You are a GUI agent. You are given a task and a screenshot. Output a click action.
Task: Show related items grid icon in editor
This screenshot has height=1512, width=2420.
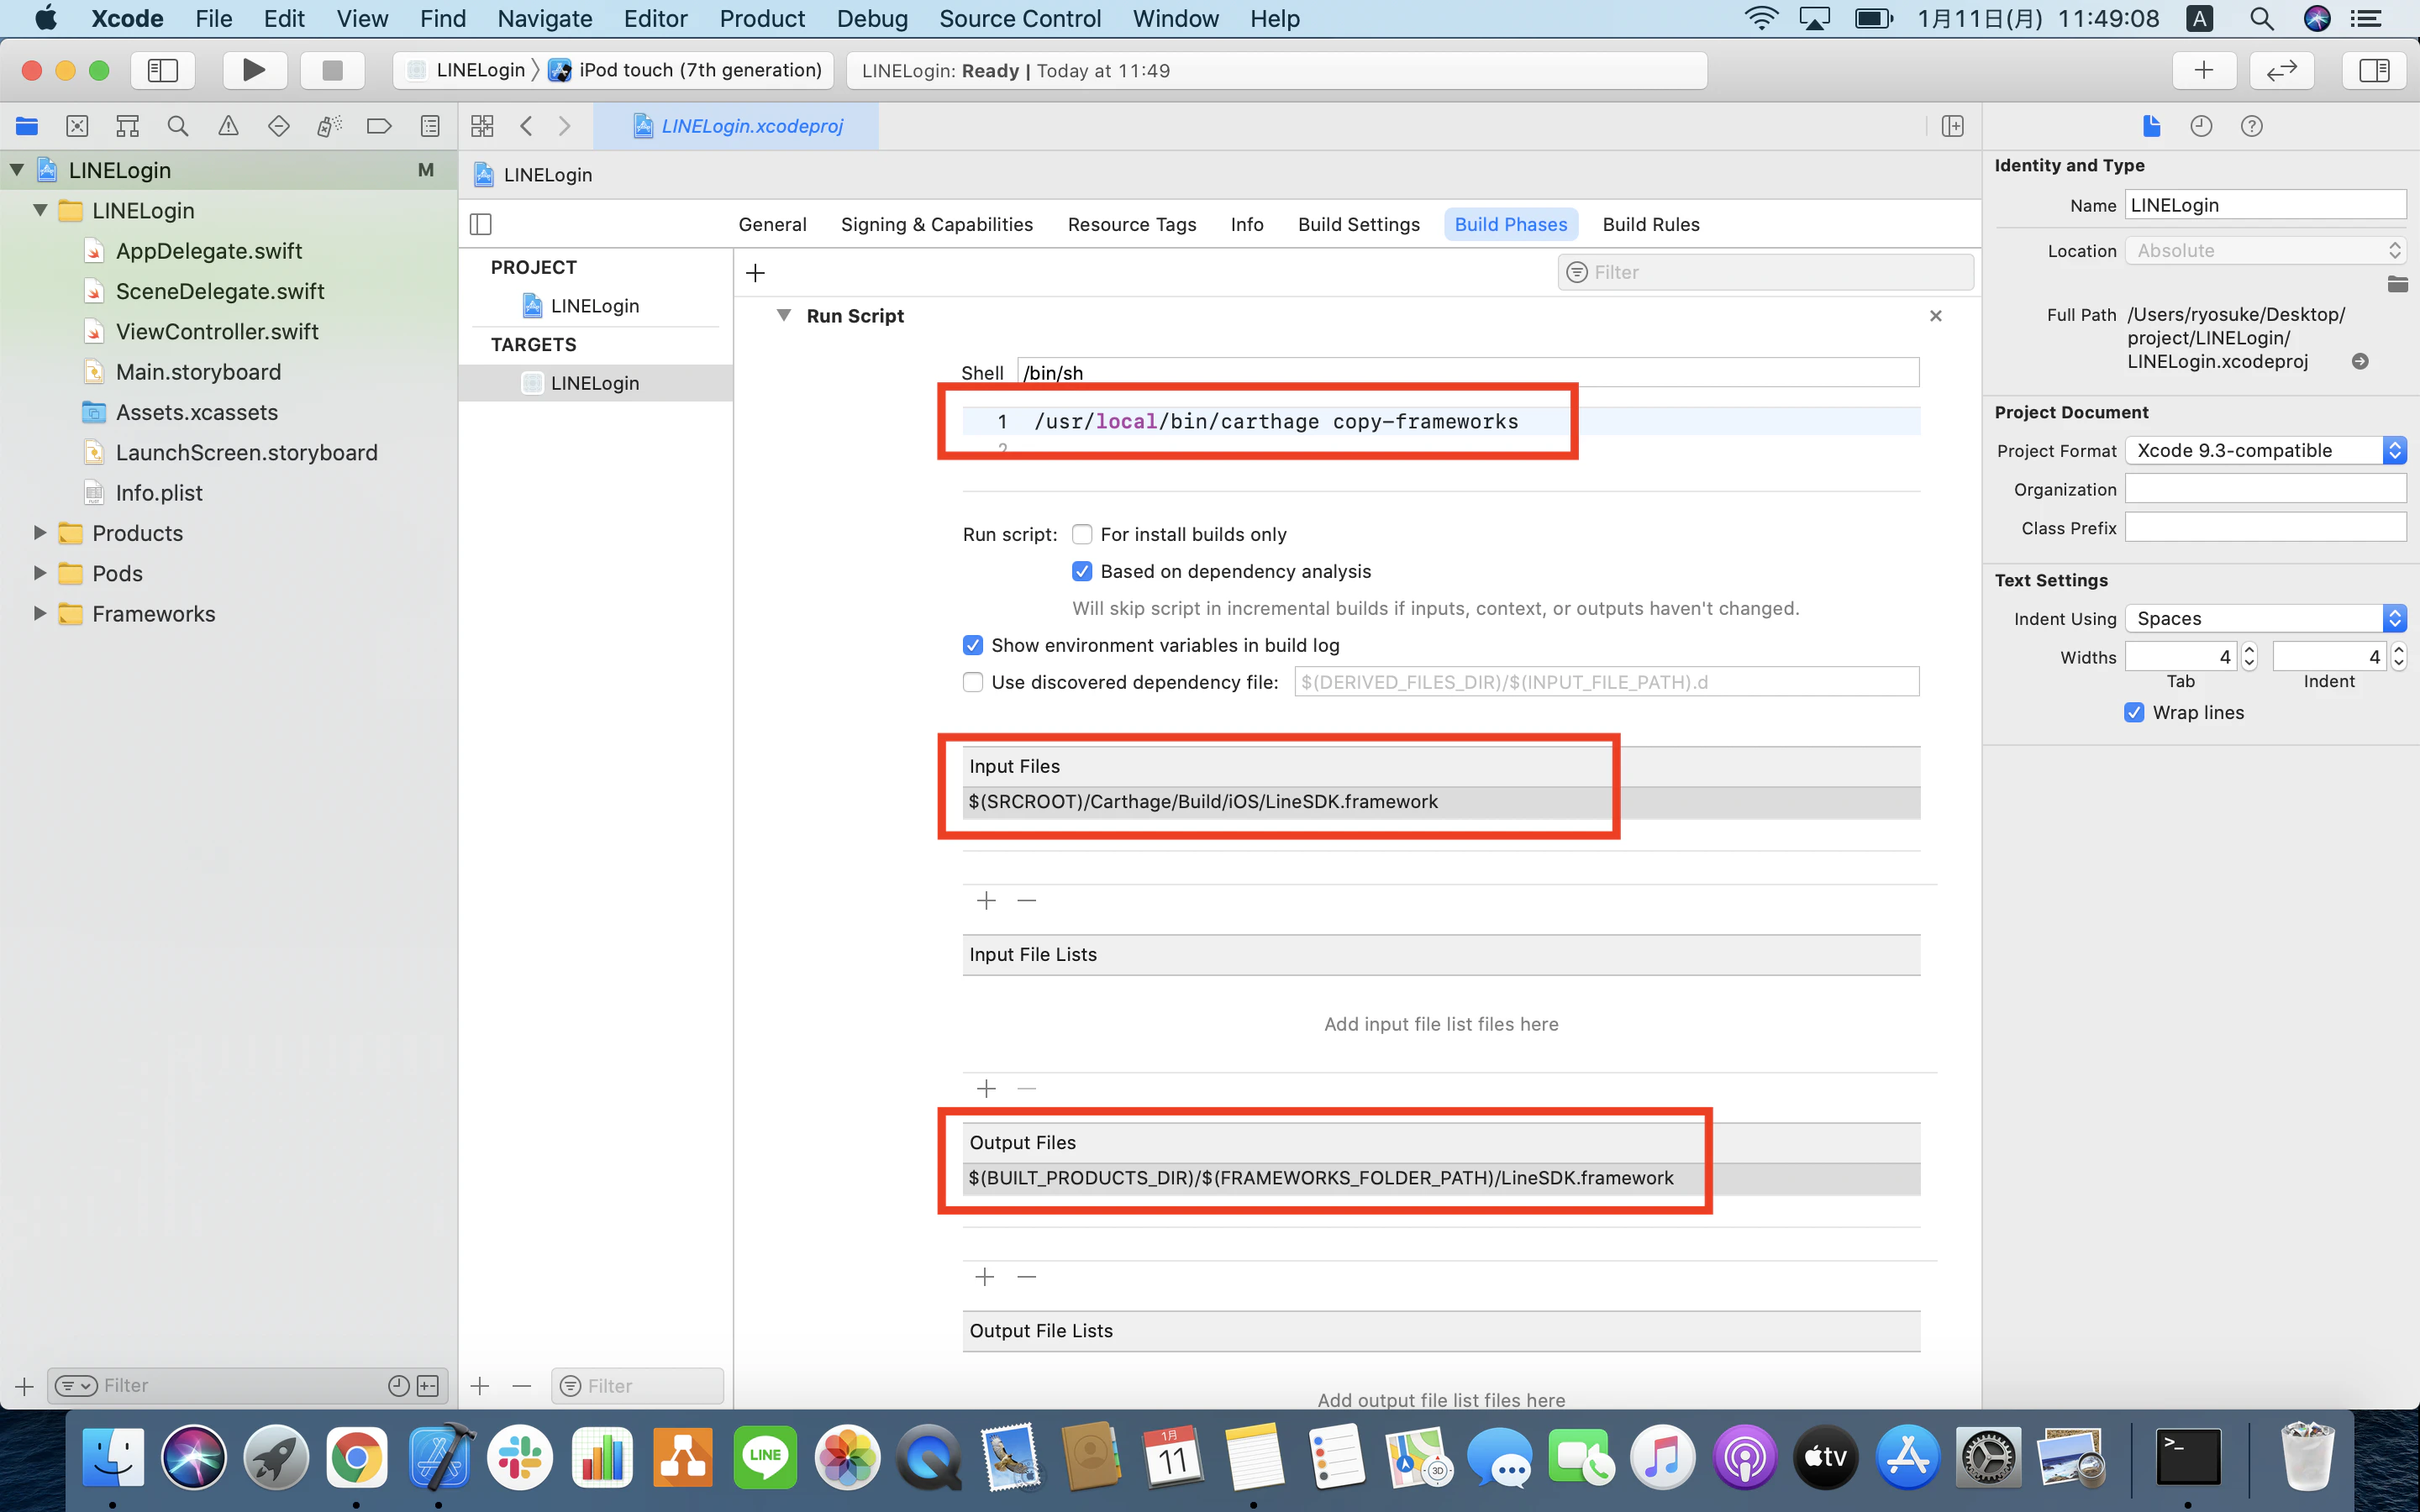click(482, 126)
